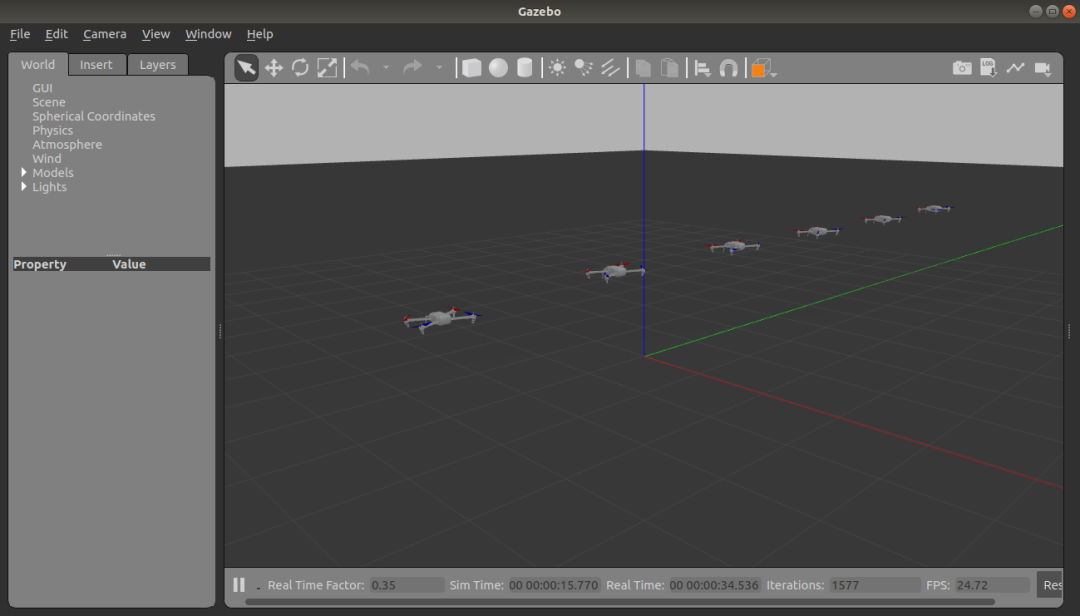Open the Camera menu
This screenshot has width=1080, height=616.
pos(105,34)
